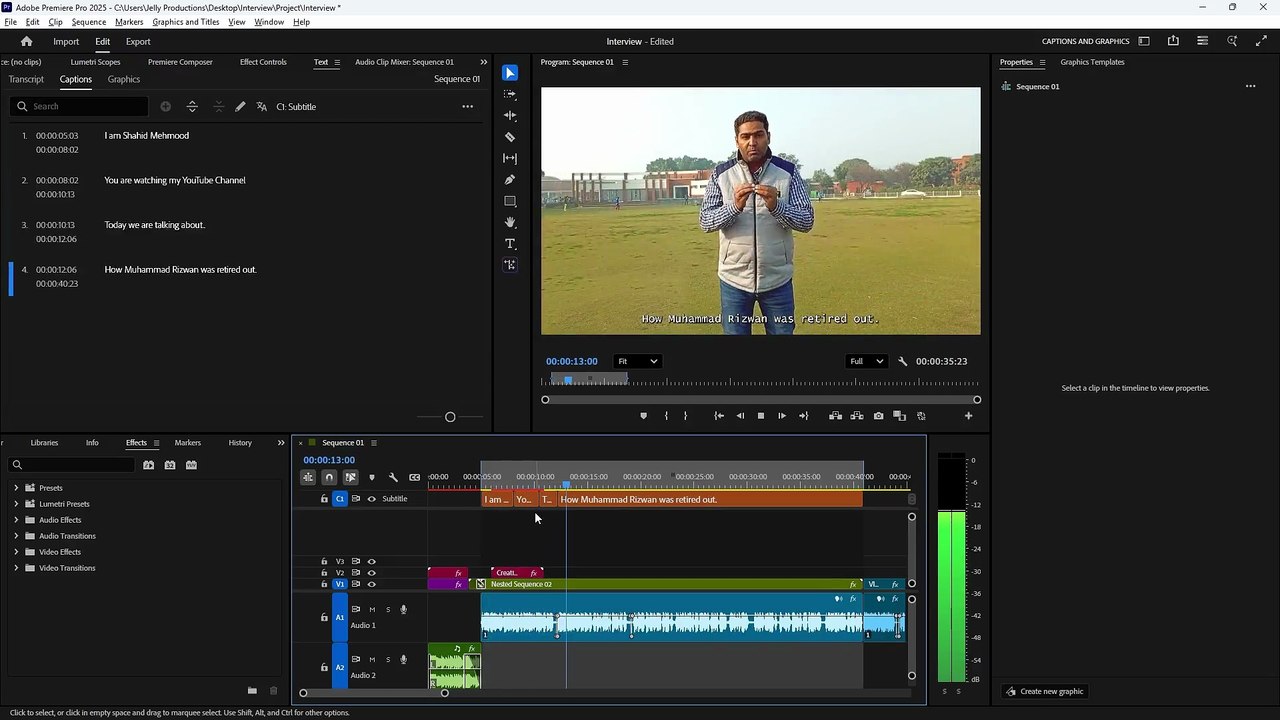Step forward one frame
1280x720 pixels.
[782, 416]
